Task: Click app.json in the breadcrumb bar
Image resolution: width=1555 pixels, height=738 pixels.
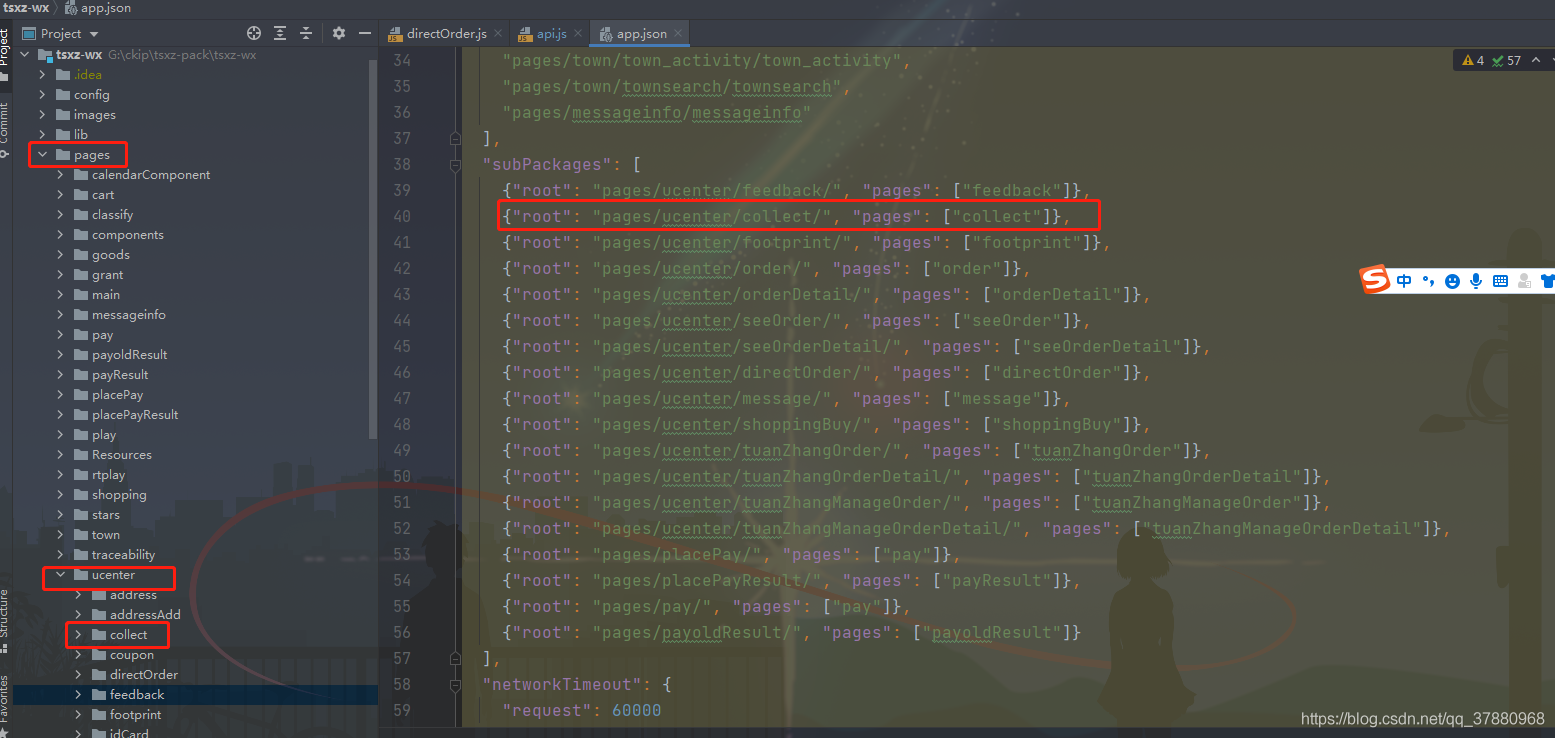Action: point(97,8)
